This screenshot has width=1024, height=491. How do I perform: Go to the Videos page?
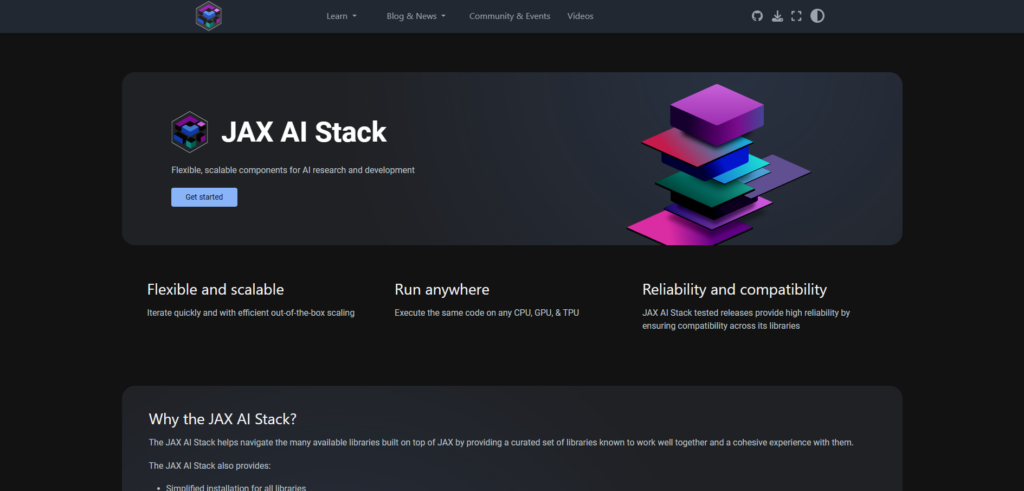tap(580, 16)
